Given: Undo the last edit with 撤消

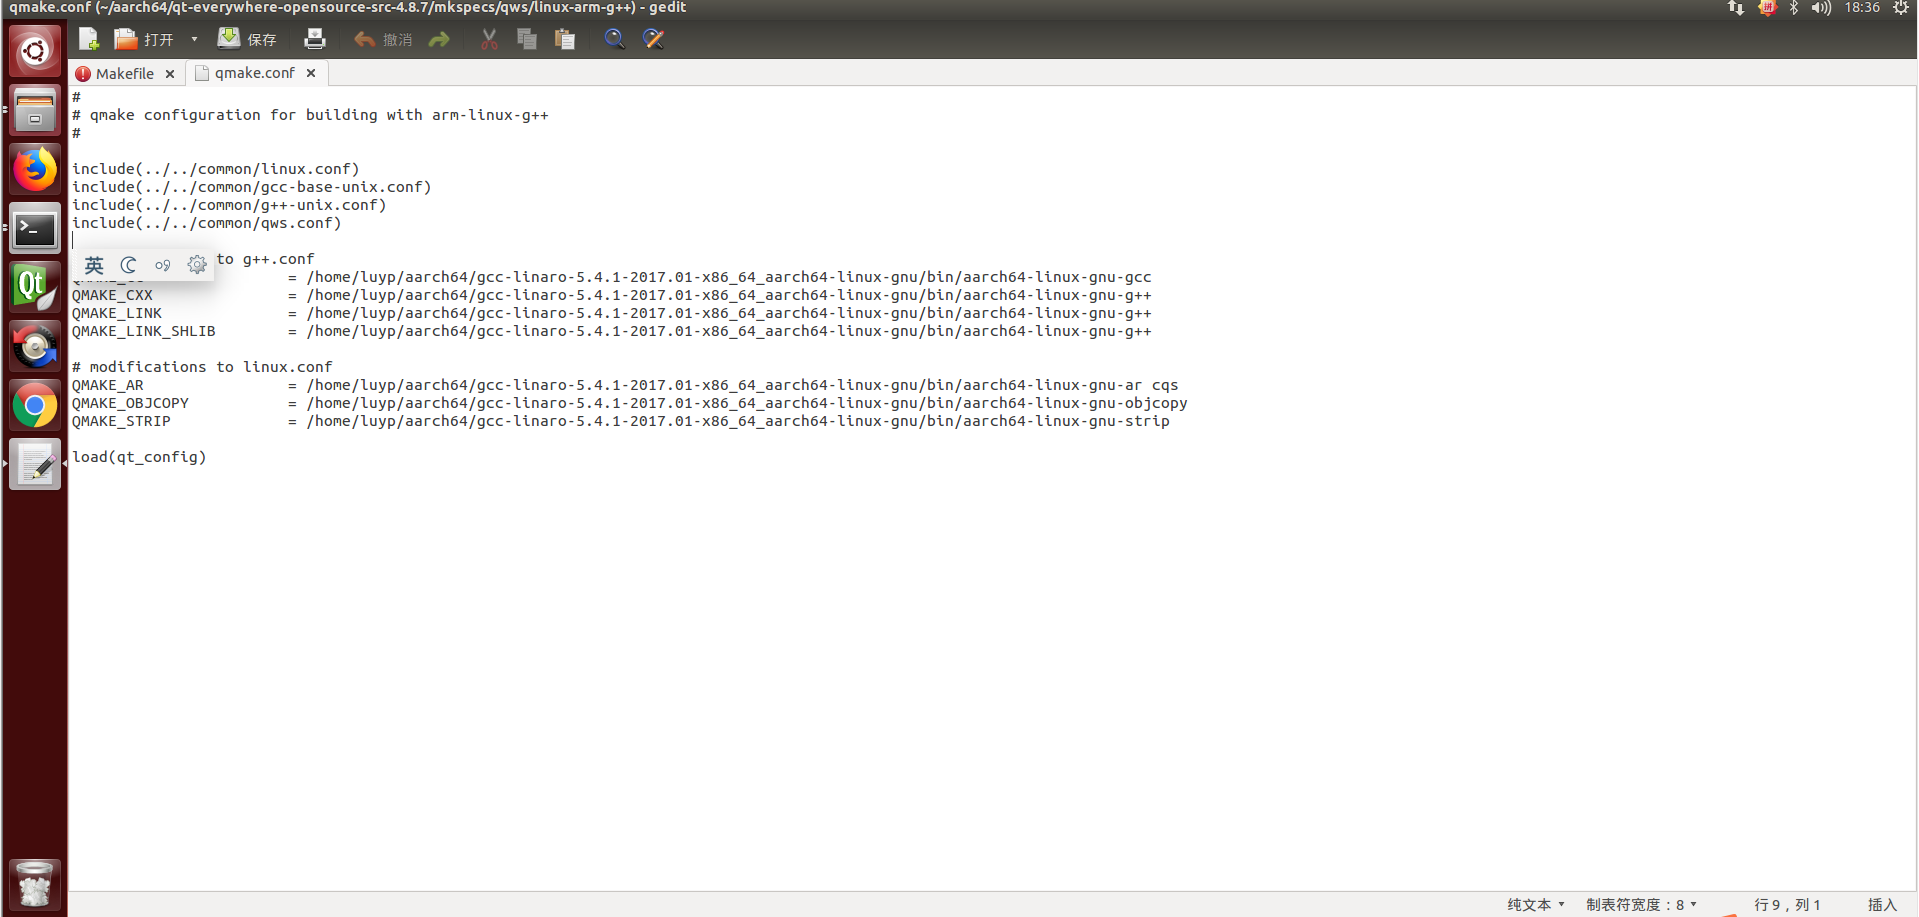Looking at the screenshot, I should [x=383, y=39].
